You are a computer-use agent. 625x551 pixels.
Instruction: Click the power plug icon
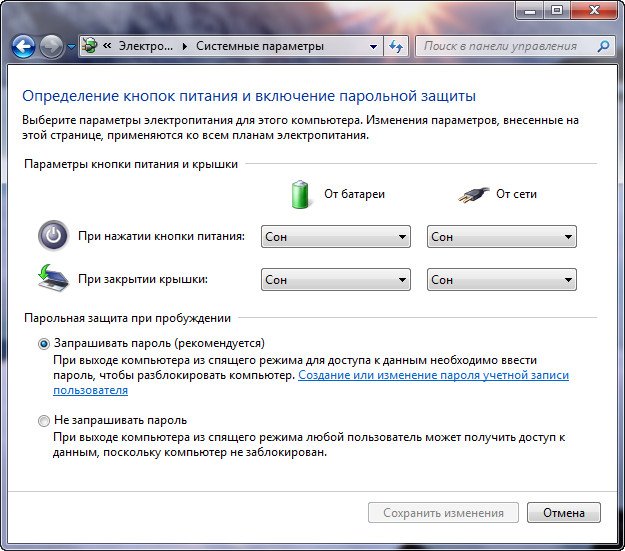point(473,195)
